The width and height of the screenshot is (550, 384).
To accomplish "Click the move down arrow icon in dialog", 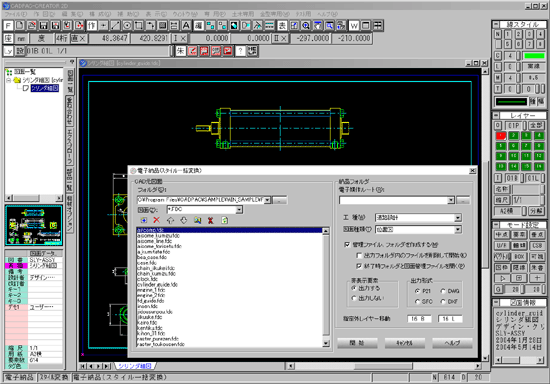I will tap(184, 220).
